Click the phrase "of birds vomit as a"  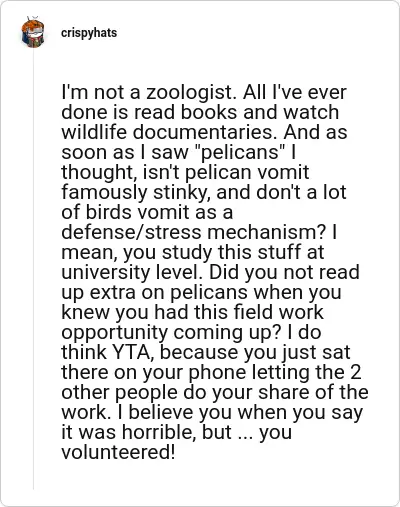(147, 212)
